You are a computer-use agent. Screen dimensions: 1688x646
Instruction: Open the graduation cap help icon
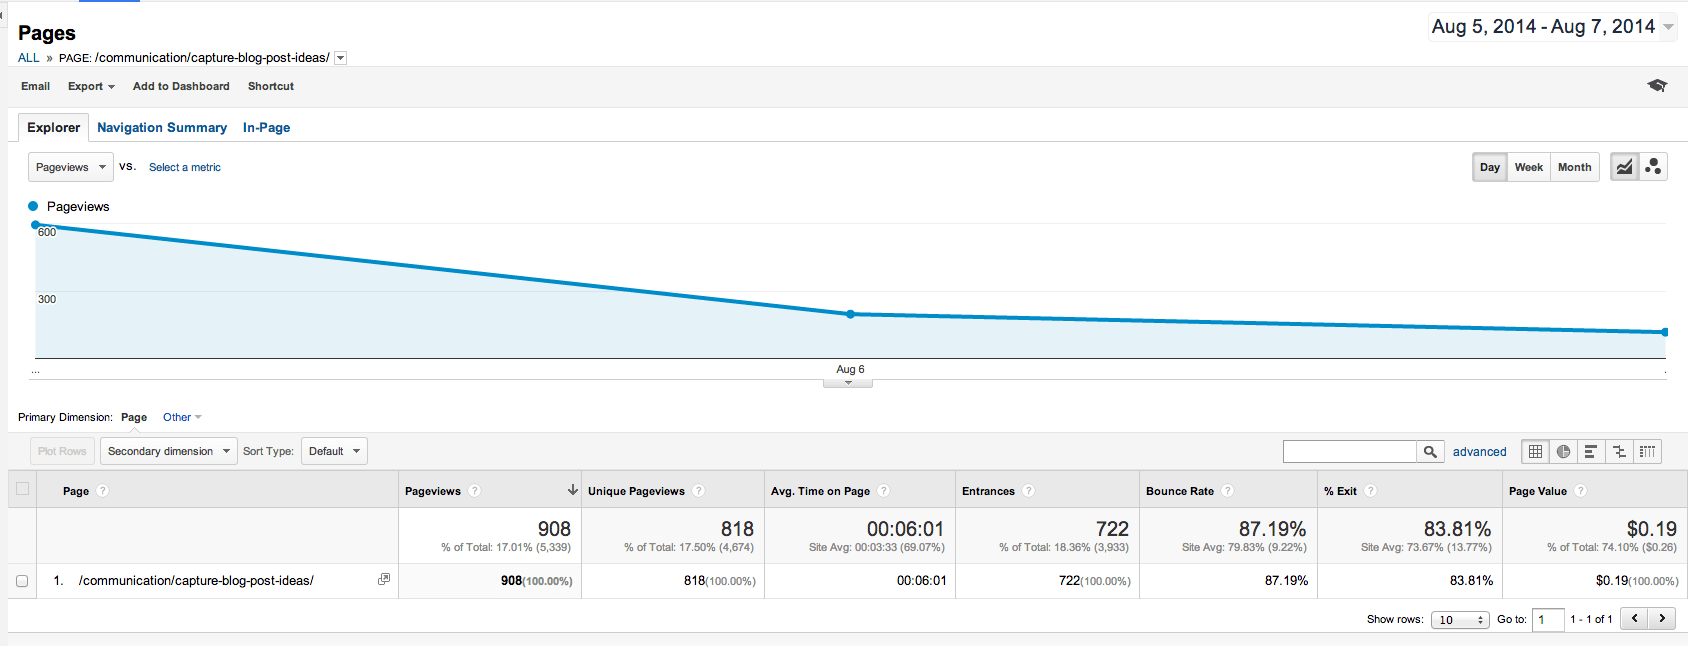point(1657,86)
